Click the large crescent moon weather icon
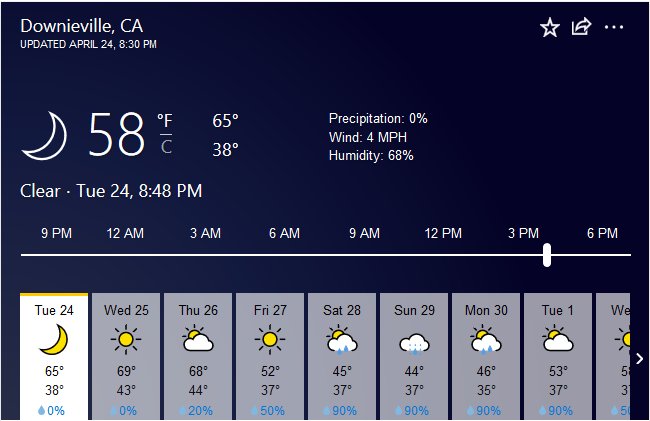 [45, 135]
